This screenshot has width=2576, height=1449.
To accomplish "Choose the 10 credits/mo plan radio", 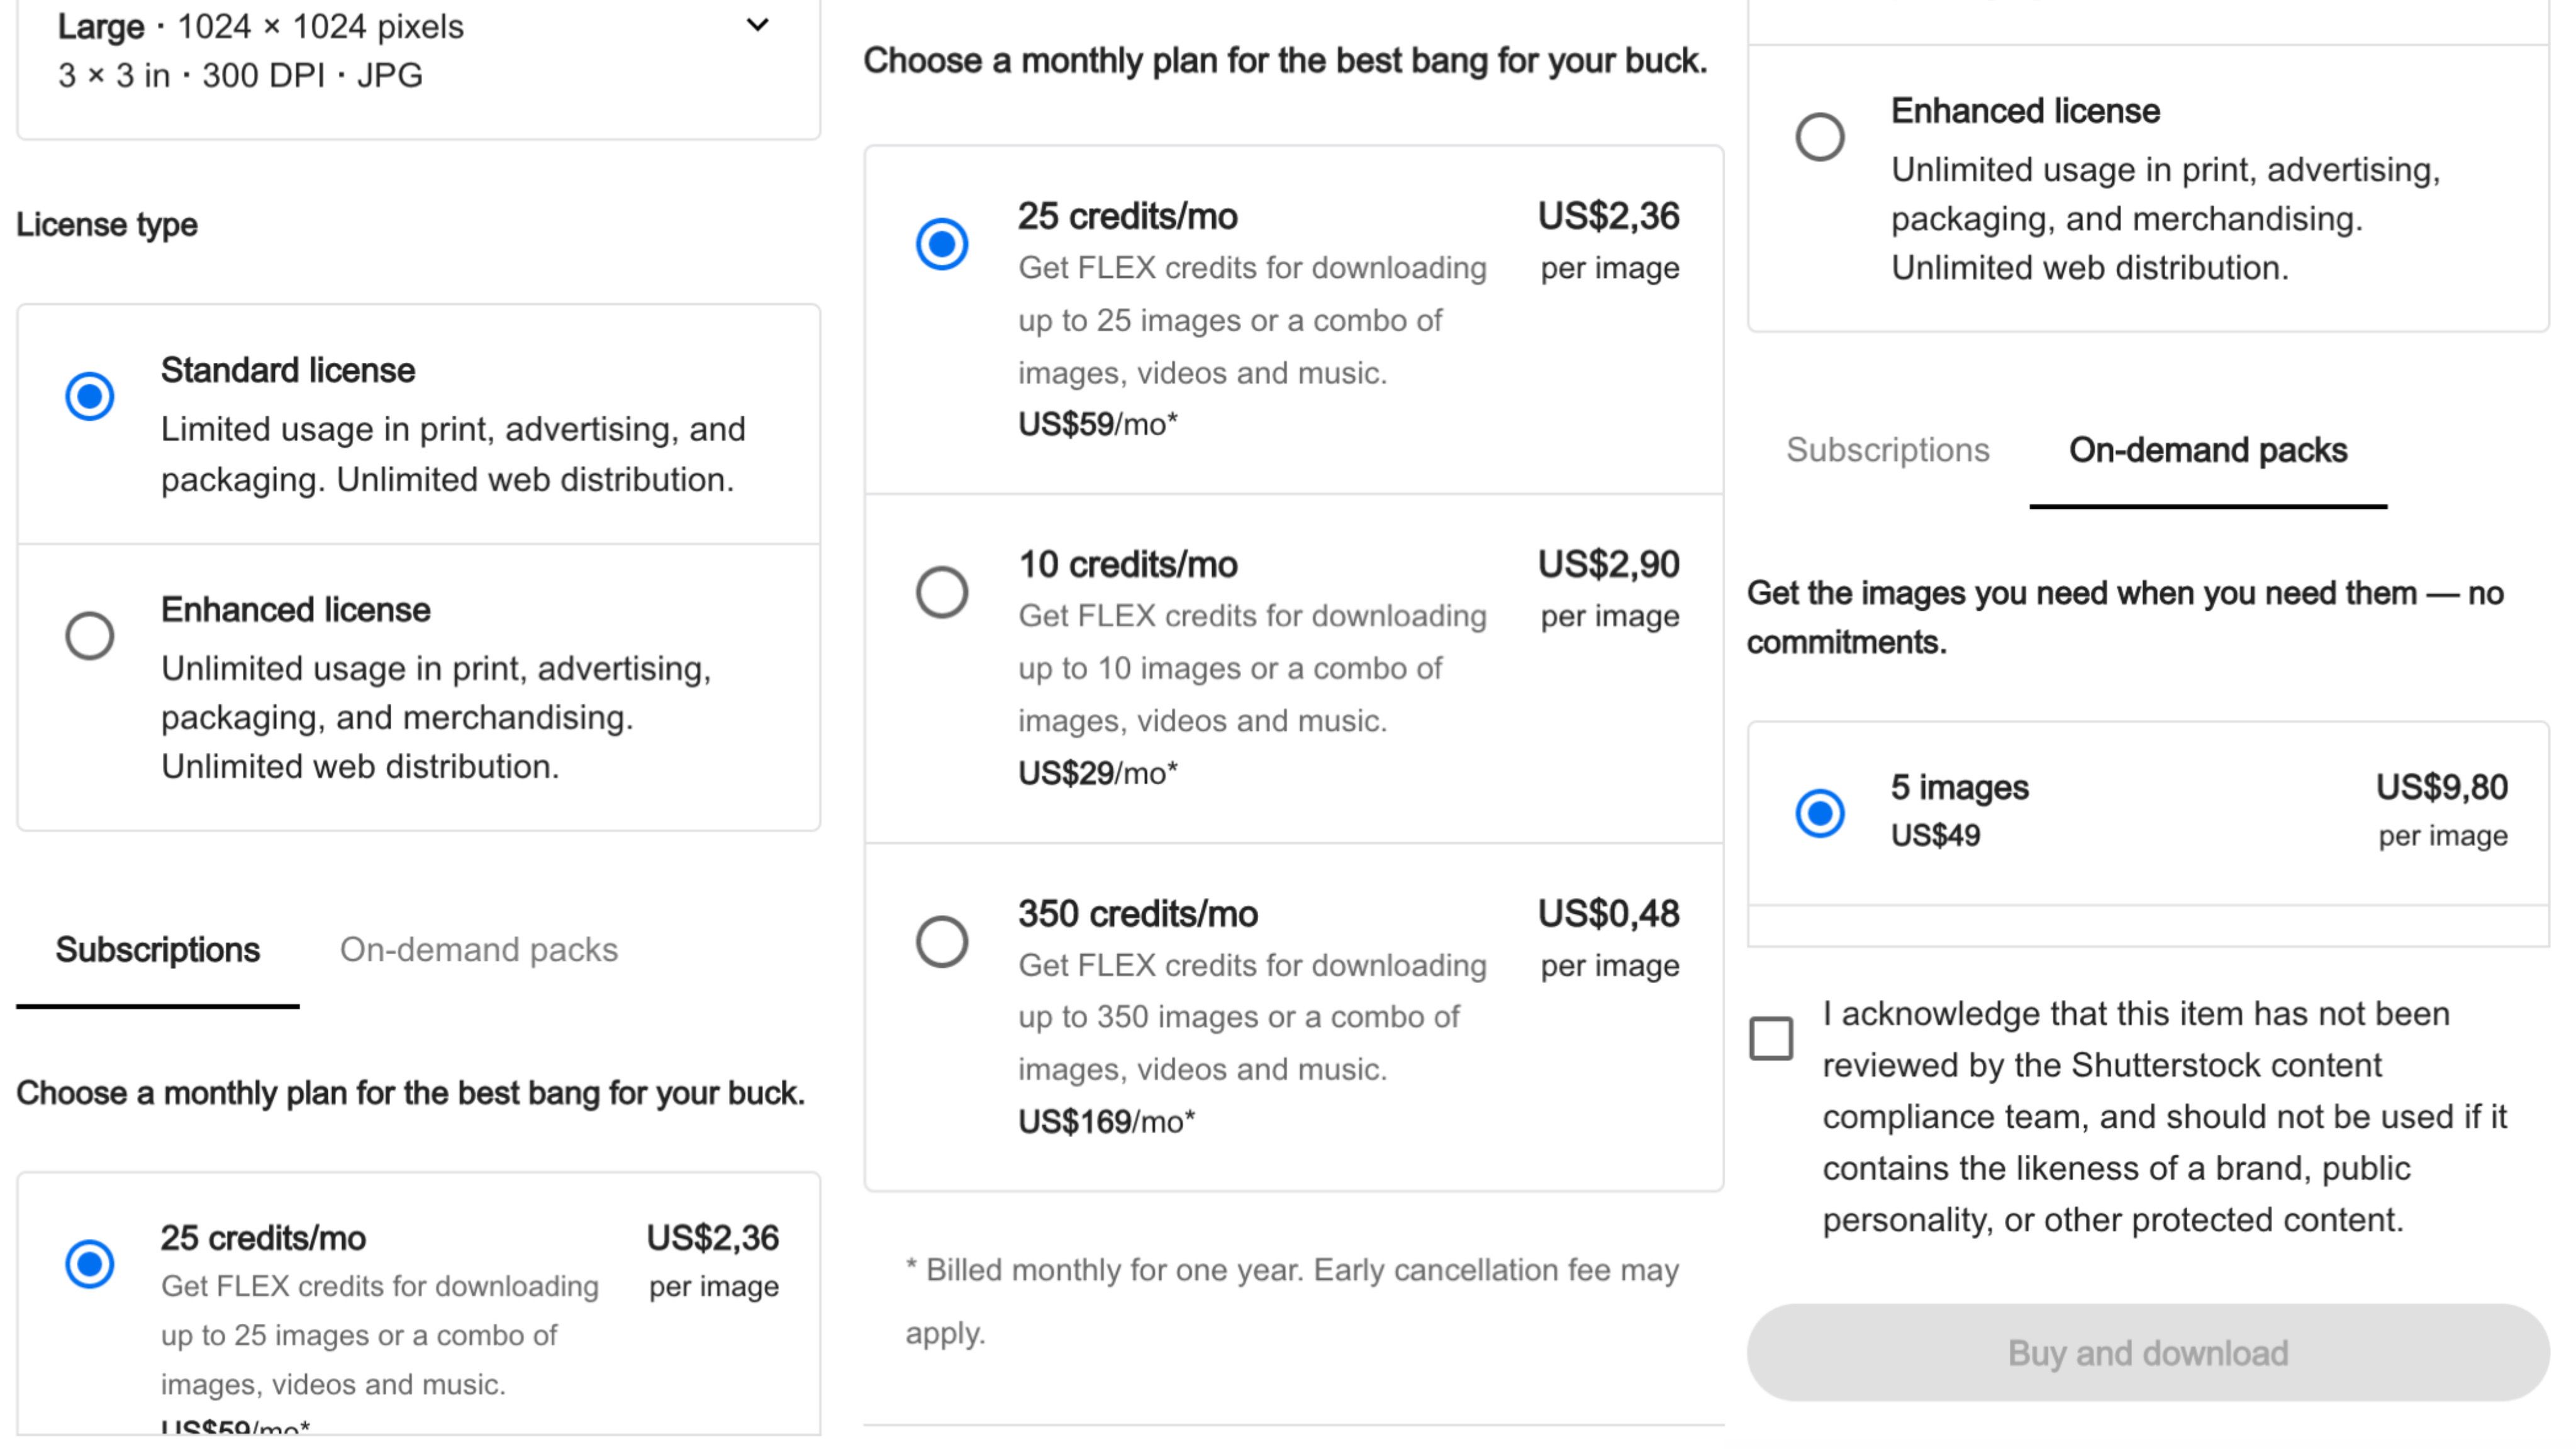I will [x=942, y=592].
